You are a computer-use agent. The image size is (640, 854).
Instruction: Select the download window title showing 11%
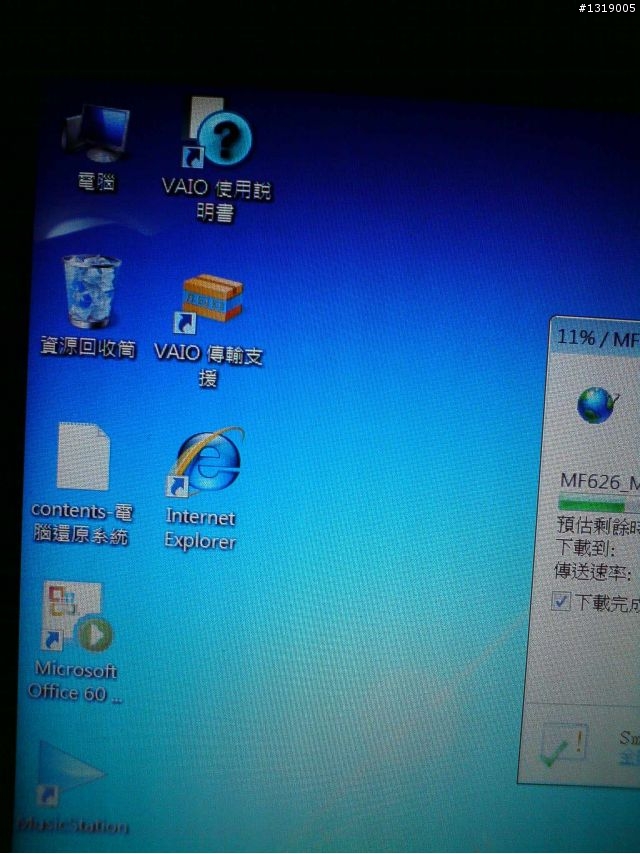click(x=598, y=338)
